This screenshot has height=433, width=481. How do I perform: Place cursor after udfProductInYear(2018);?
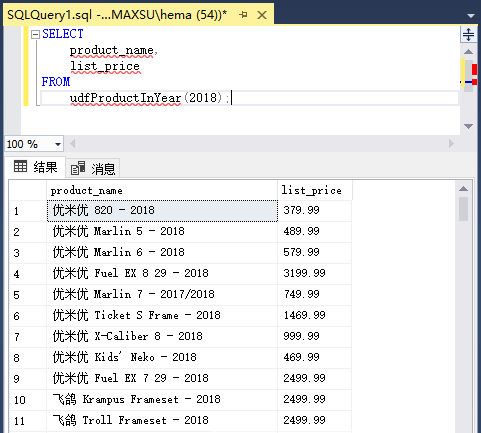coord(232,98)
